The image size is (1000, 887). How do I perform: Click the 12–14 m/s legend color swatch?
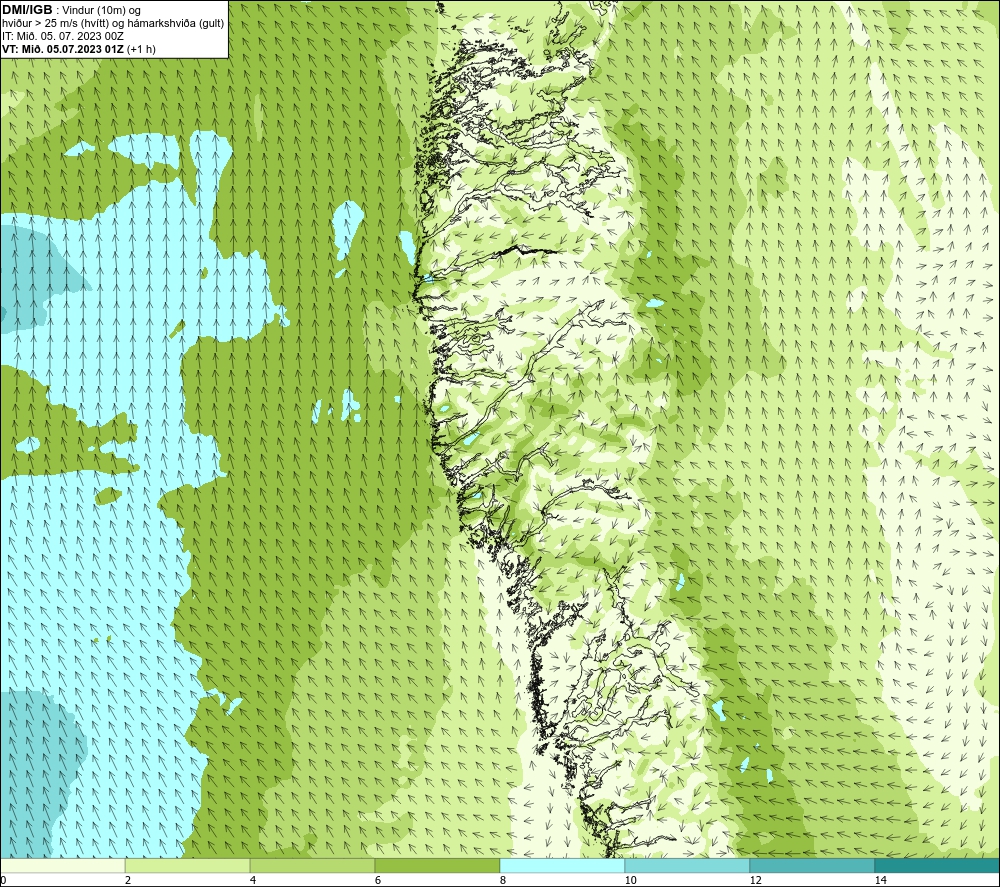812,866
